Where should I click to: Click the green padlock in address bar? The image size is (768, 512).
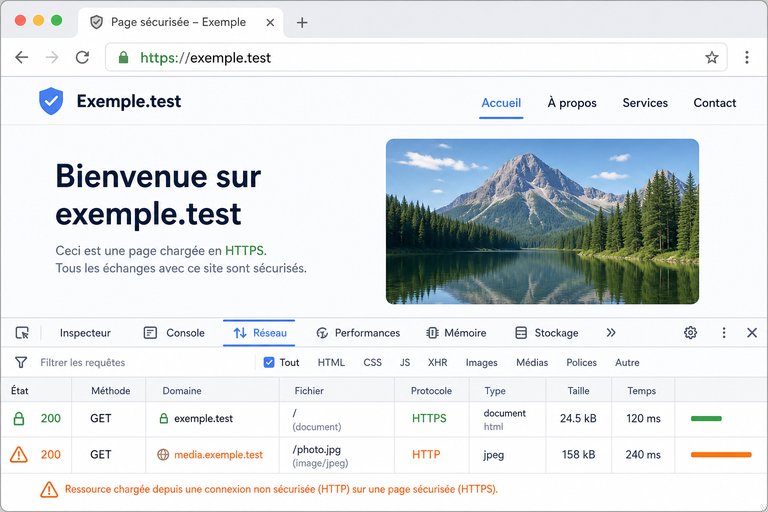tap(123, 58)
